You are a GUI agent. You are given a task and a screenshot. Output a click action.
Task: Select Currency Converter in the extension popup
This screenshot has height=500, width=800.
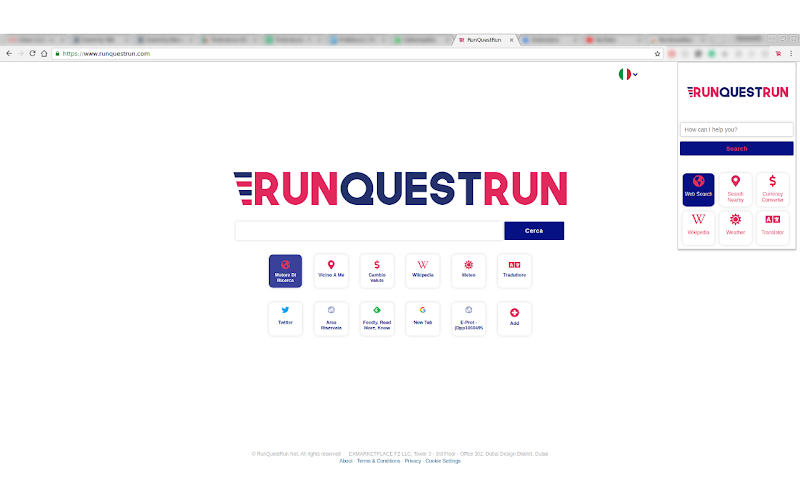click(x=772, y=189)
